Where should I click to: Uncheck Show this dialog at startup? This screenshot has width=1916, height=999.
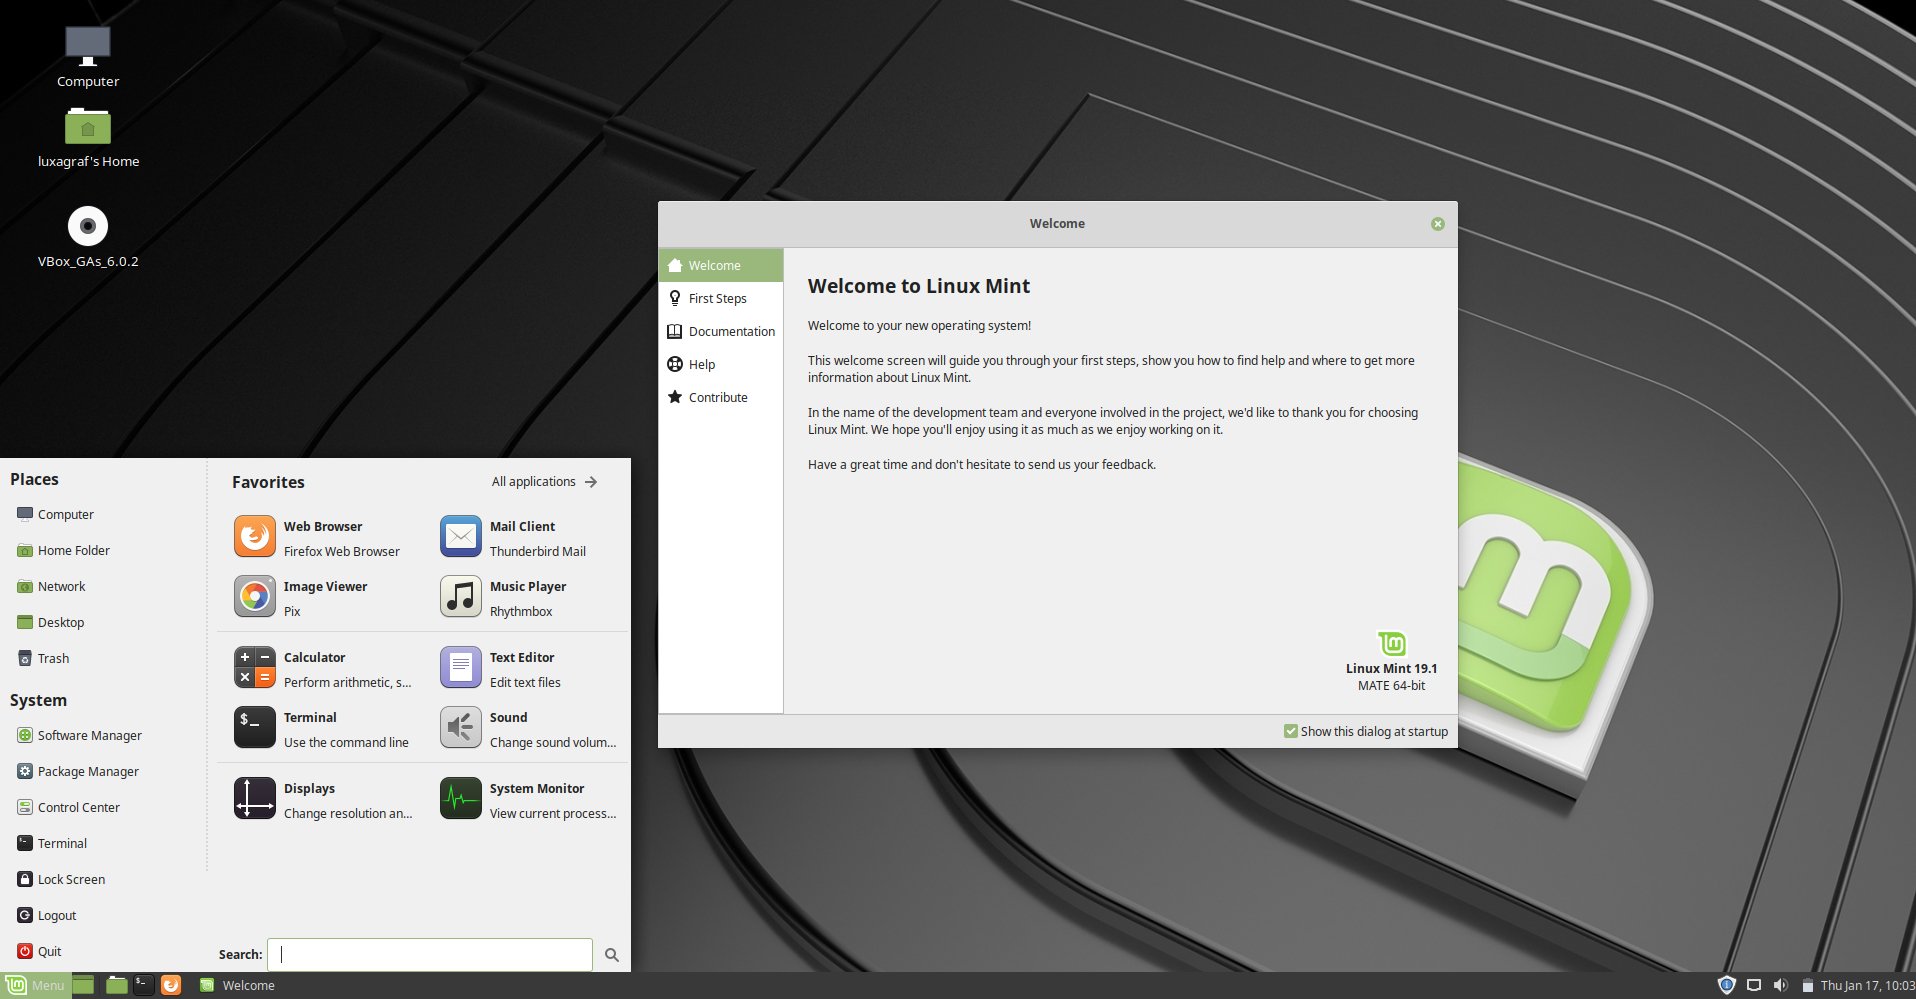point(1291,731)
